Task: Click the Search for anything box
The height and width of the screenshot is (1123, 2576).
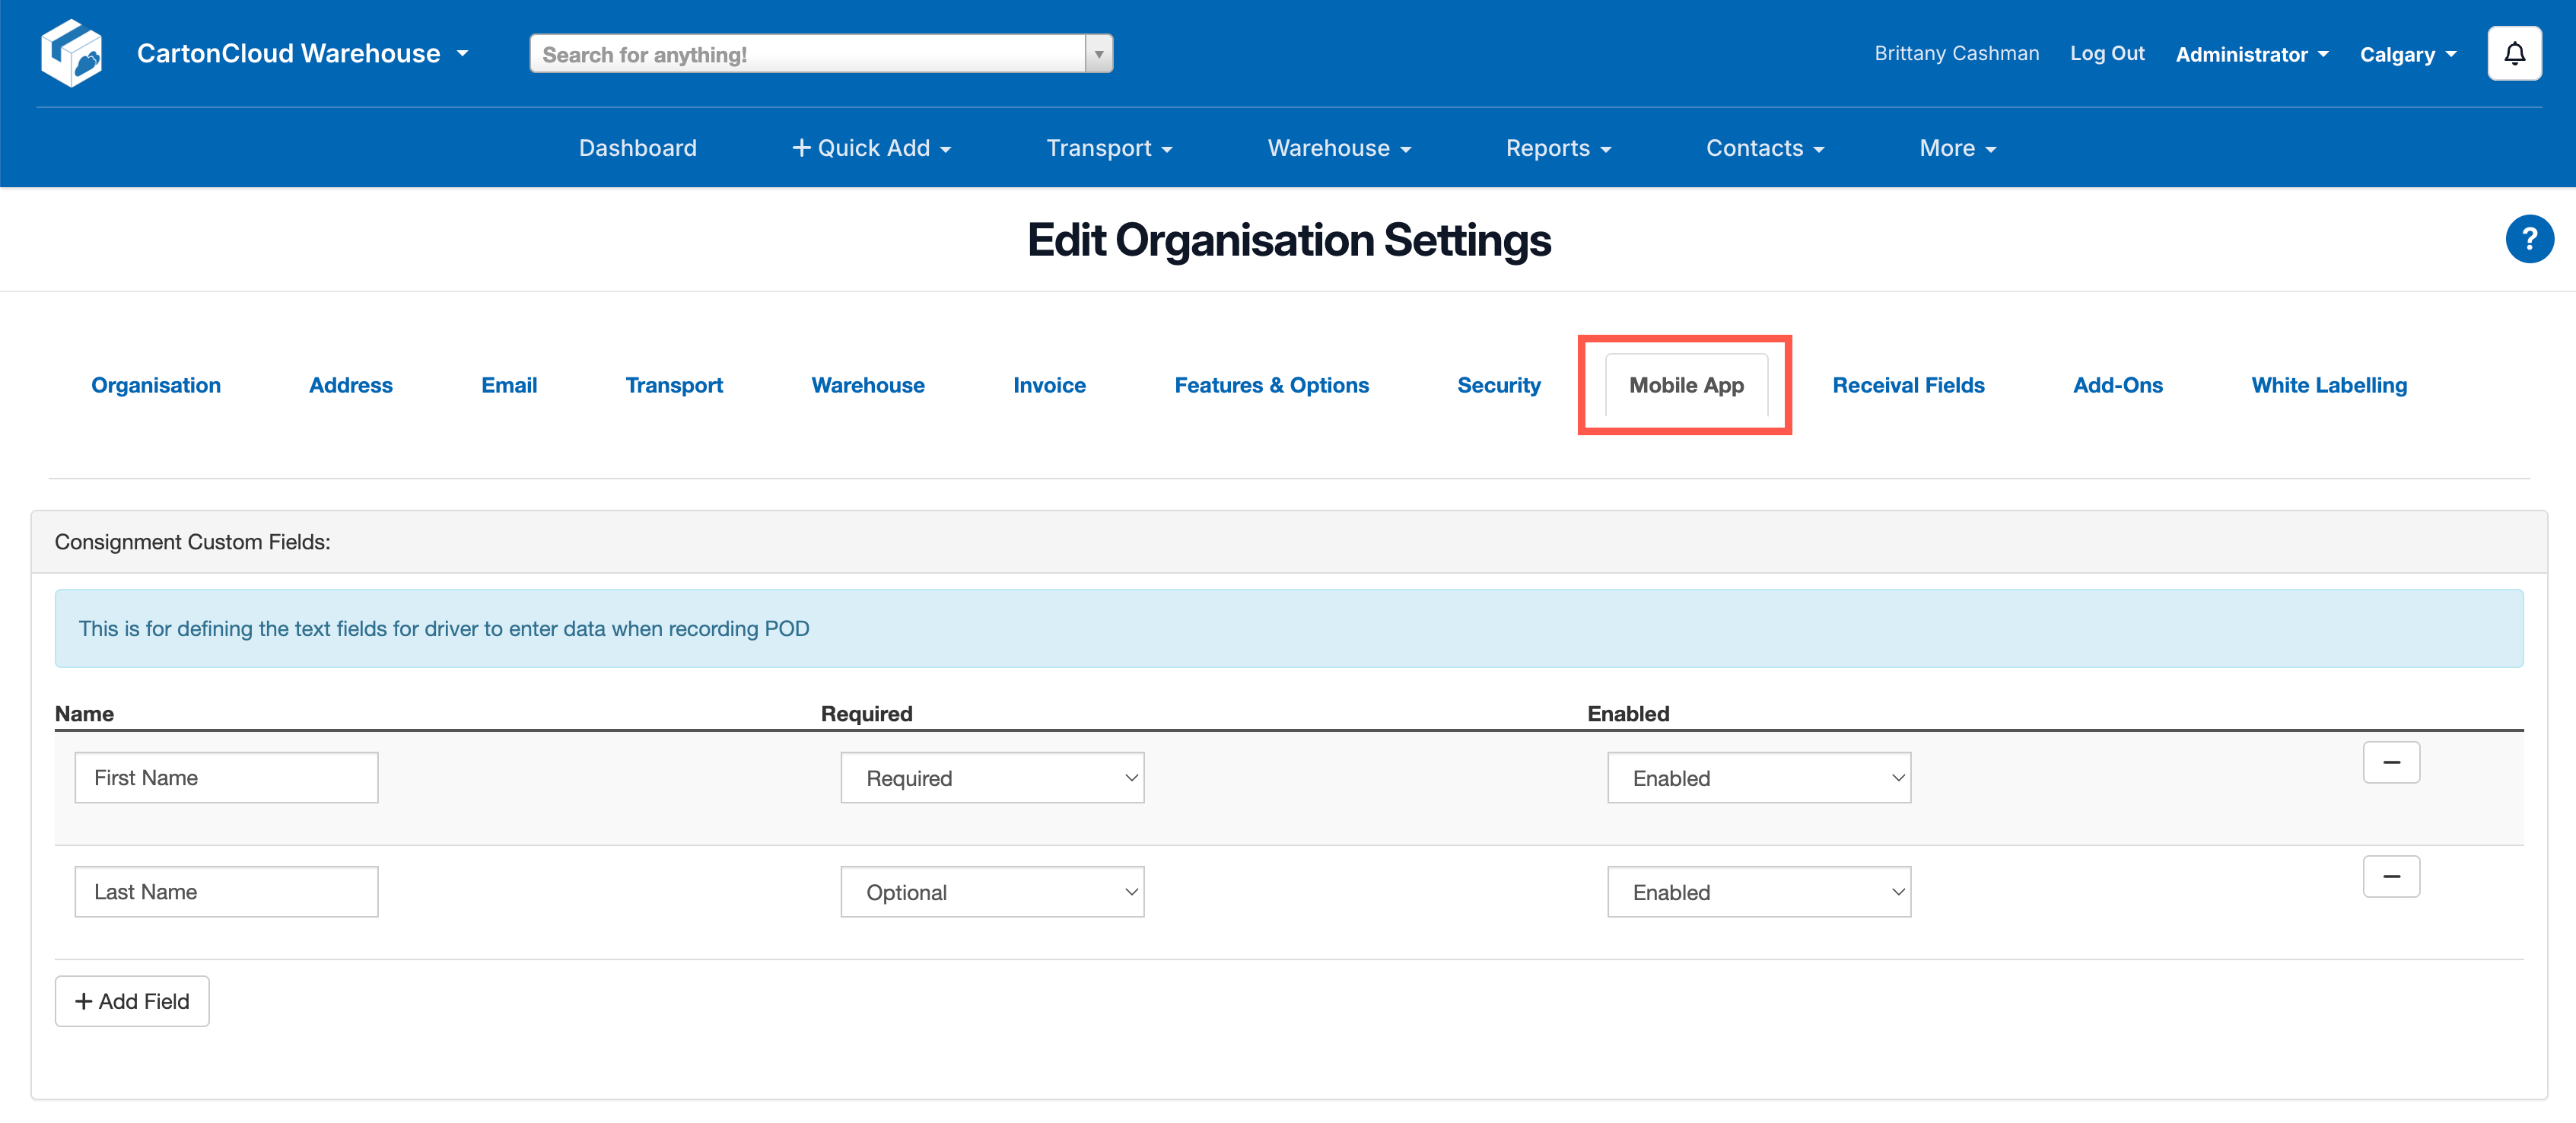Action: click(806, 54)
